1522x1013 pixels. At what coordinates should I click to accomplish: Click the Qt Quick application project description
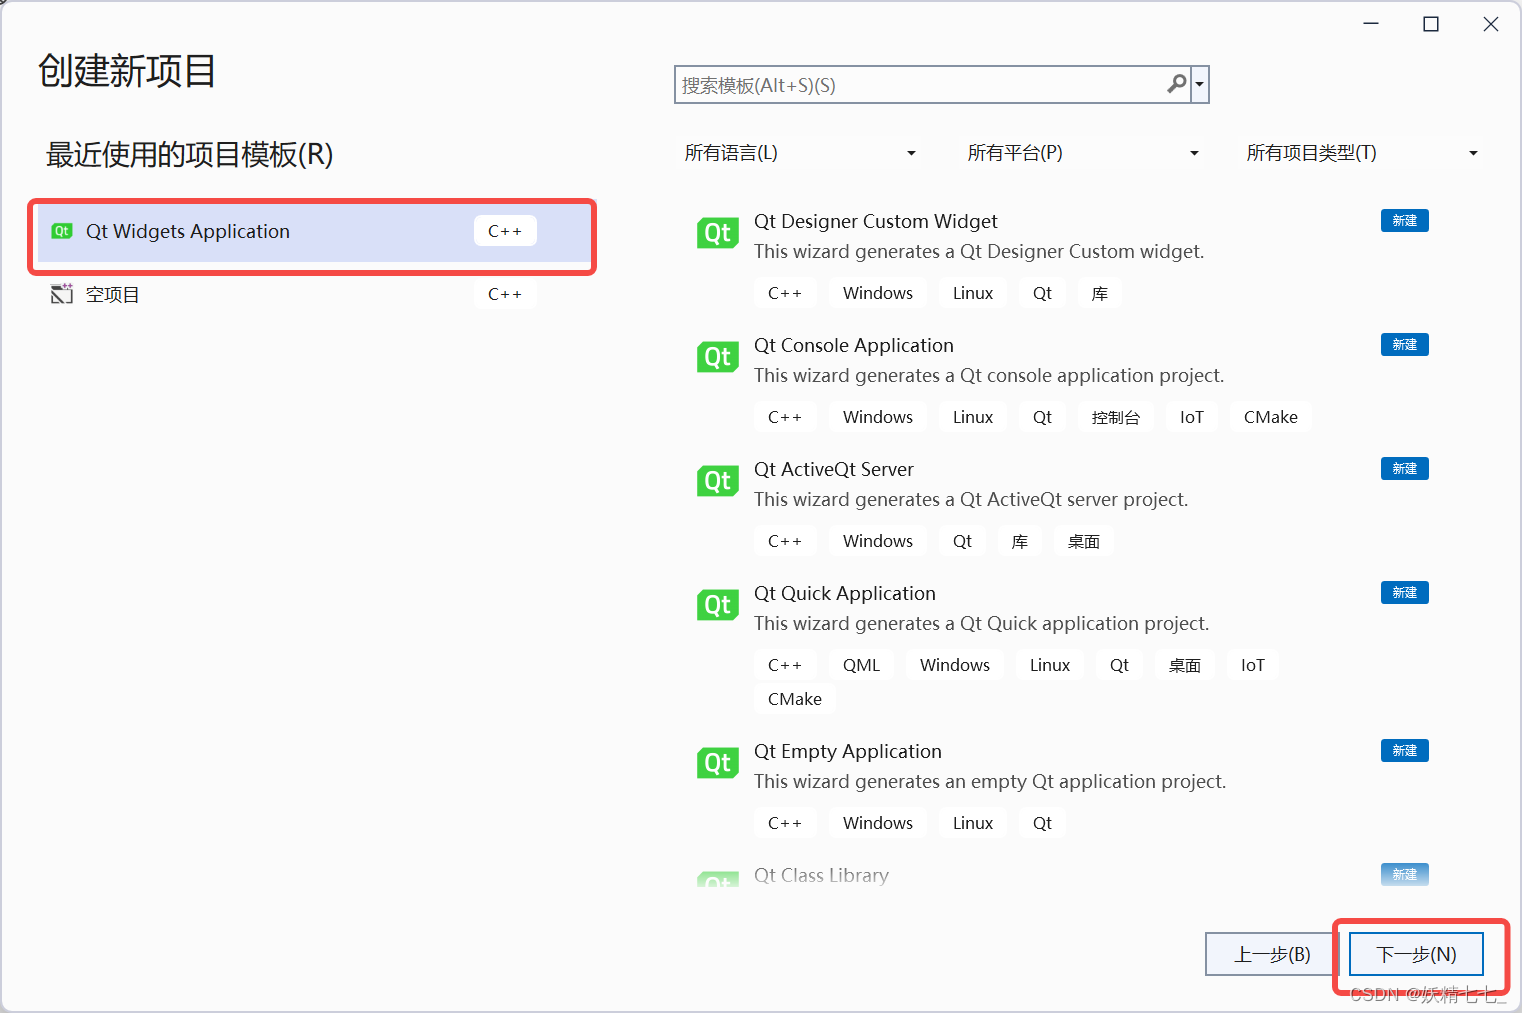981,623
